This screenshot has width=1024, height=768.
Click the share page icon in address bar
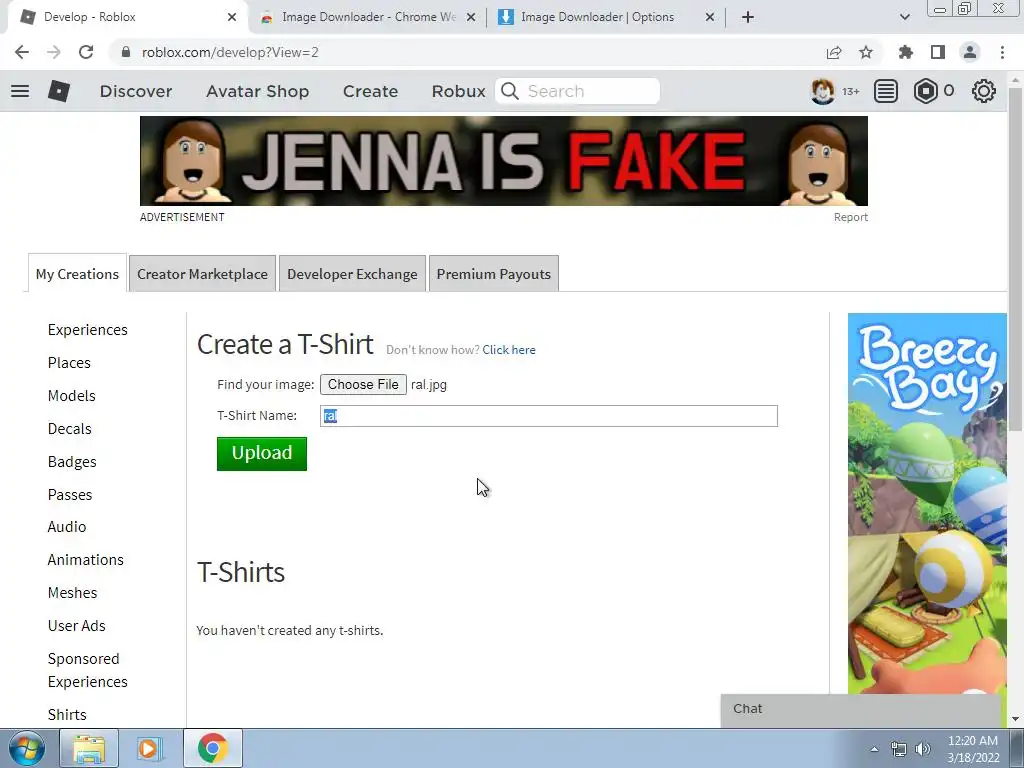click(834, 52)
